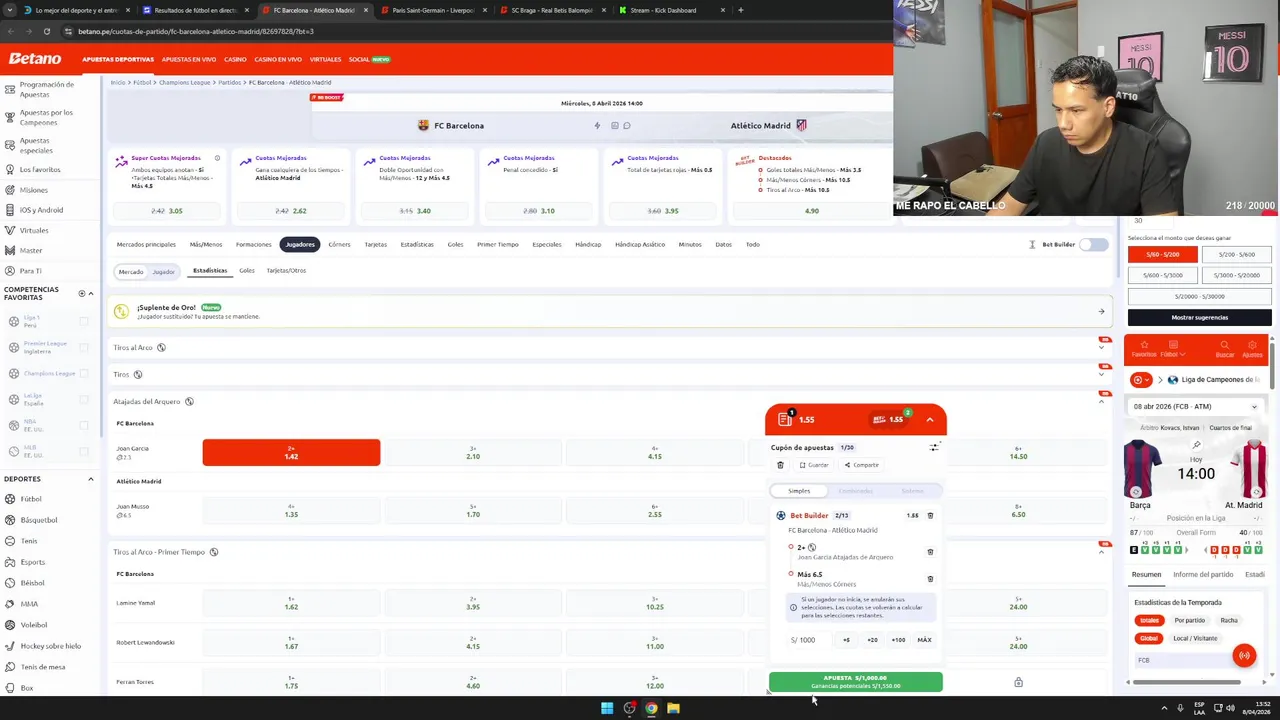Image resolution: width=1280 pixels, height=720 pixels.
Task: Click the Betano logo
Action: pos(35,59)
